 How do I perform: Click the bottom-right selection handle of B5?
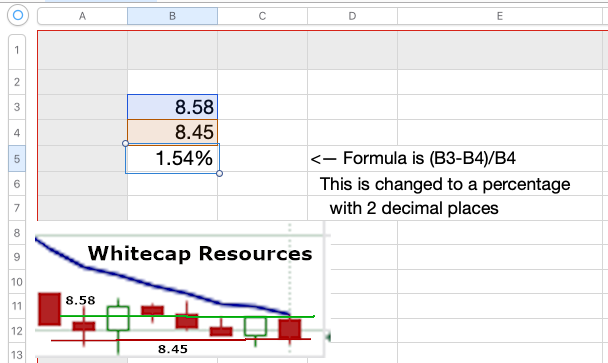coord(219,173)
